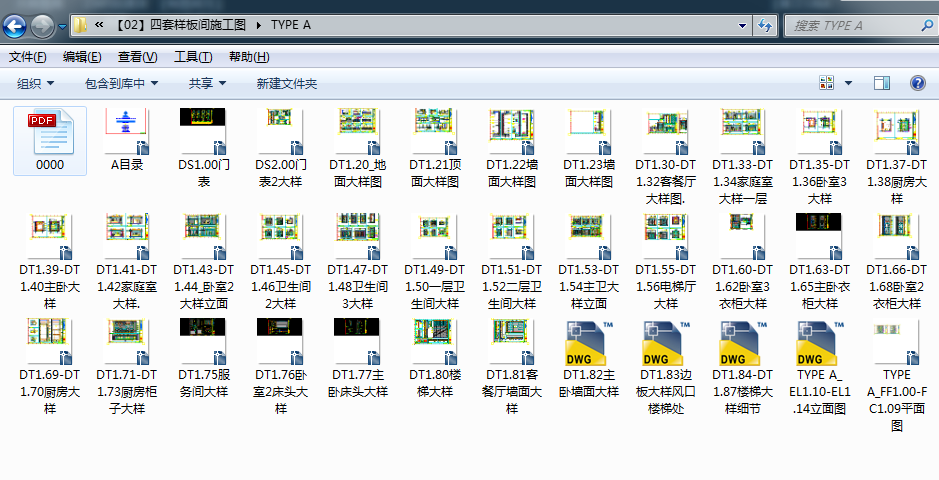Expand the 共享 dropdown
Image resolution: width=939 pixels, height=480 pixels.
tap(207, 84)
